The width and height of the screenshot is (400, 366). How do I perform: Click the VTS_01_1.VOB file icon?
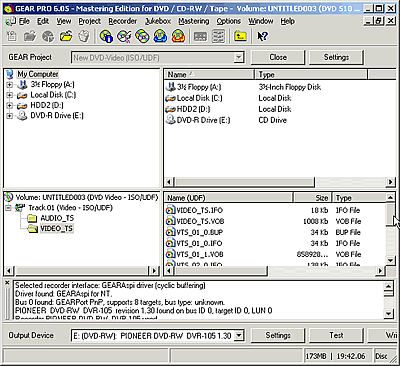[x=170, y=254]
